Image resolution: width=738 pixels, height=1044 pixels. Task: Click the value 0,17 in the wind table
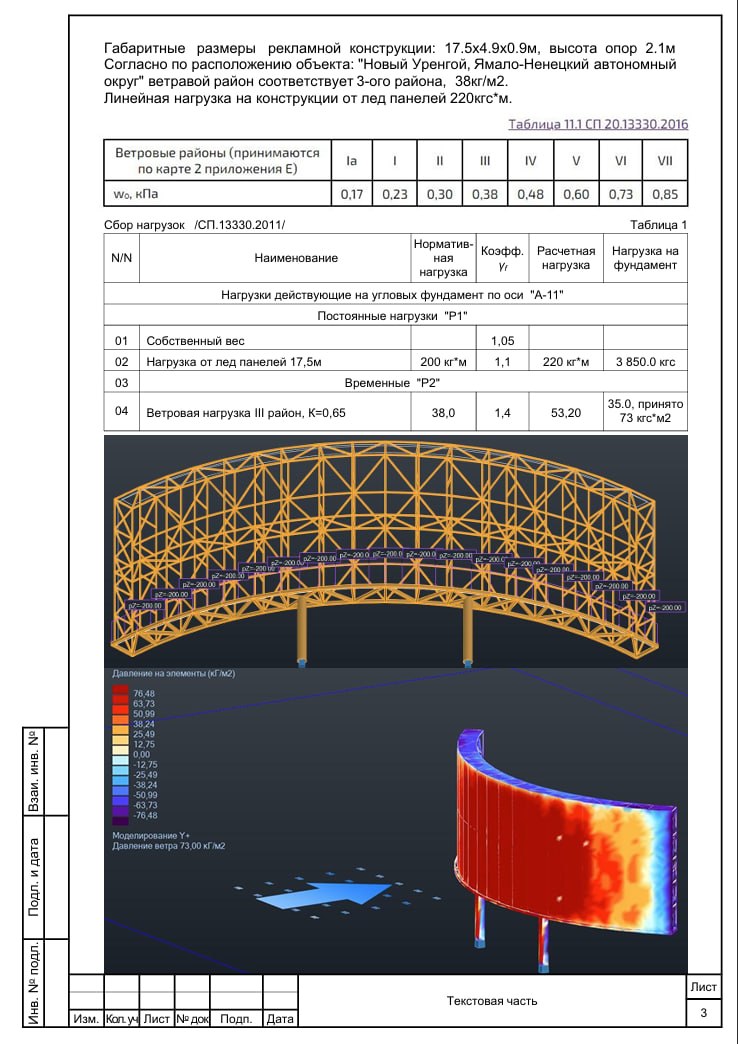(x=352, y=194)
